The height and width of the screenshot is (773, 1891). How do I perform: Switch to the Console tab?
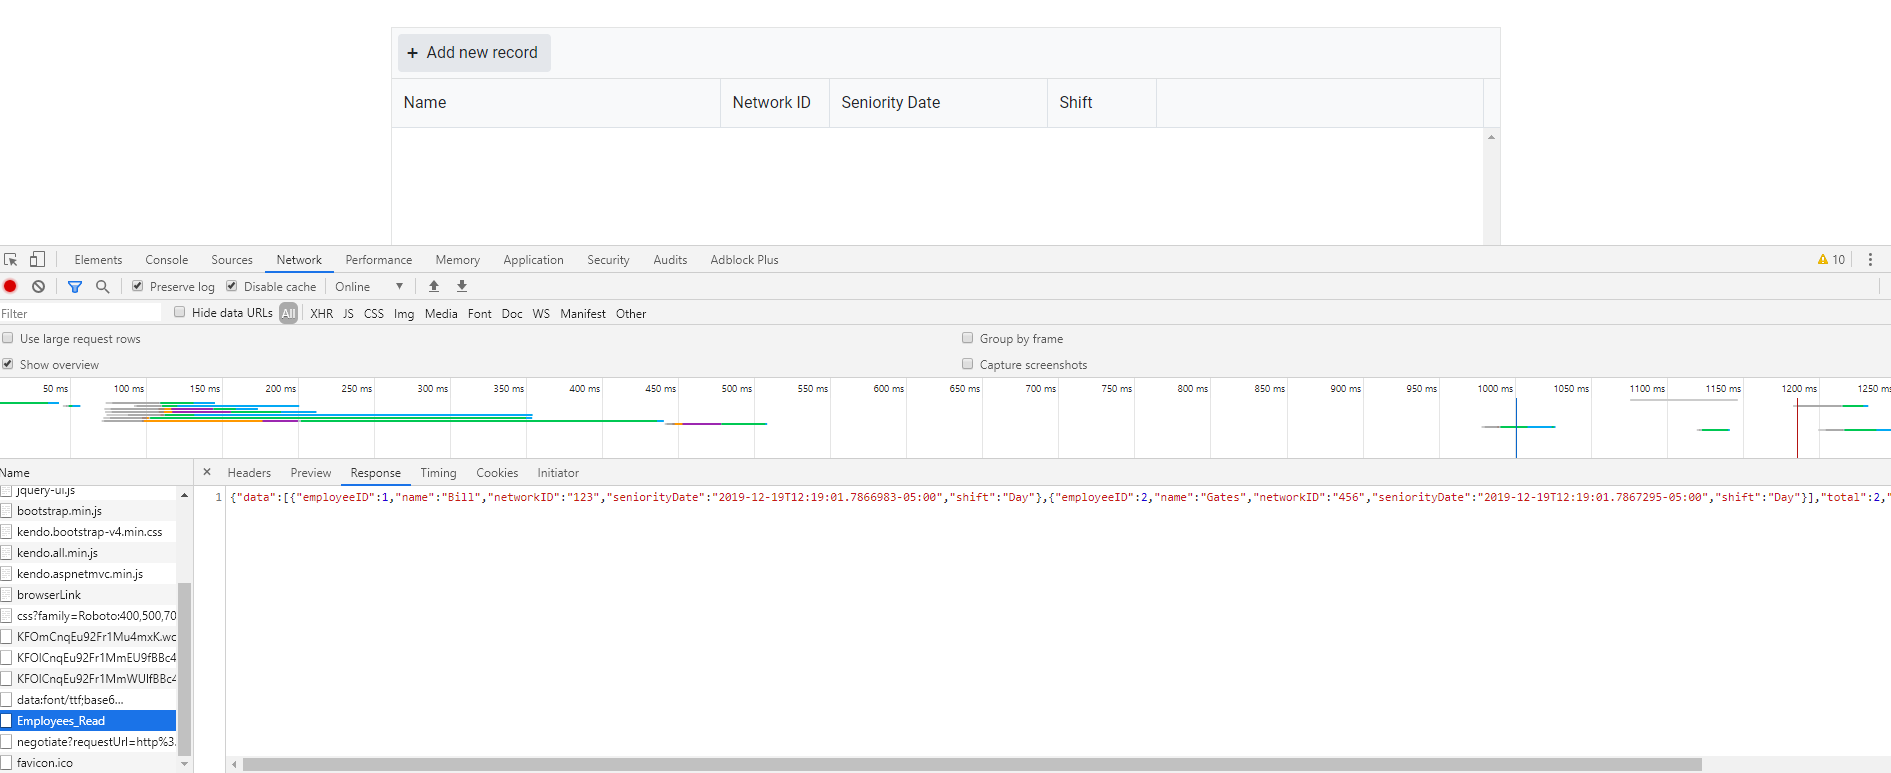click(167, 260)
